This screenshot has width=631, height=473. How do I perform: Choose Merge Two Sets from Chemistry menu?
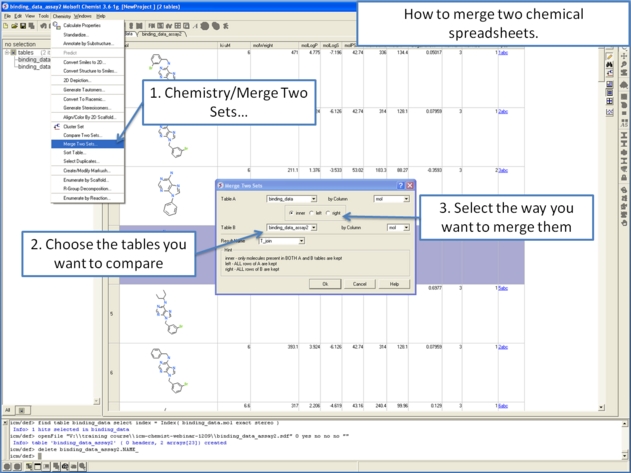[x=80, y=144]
